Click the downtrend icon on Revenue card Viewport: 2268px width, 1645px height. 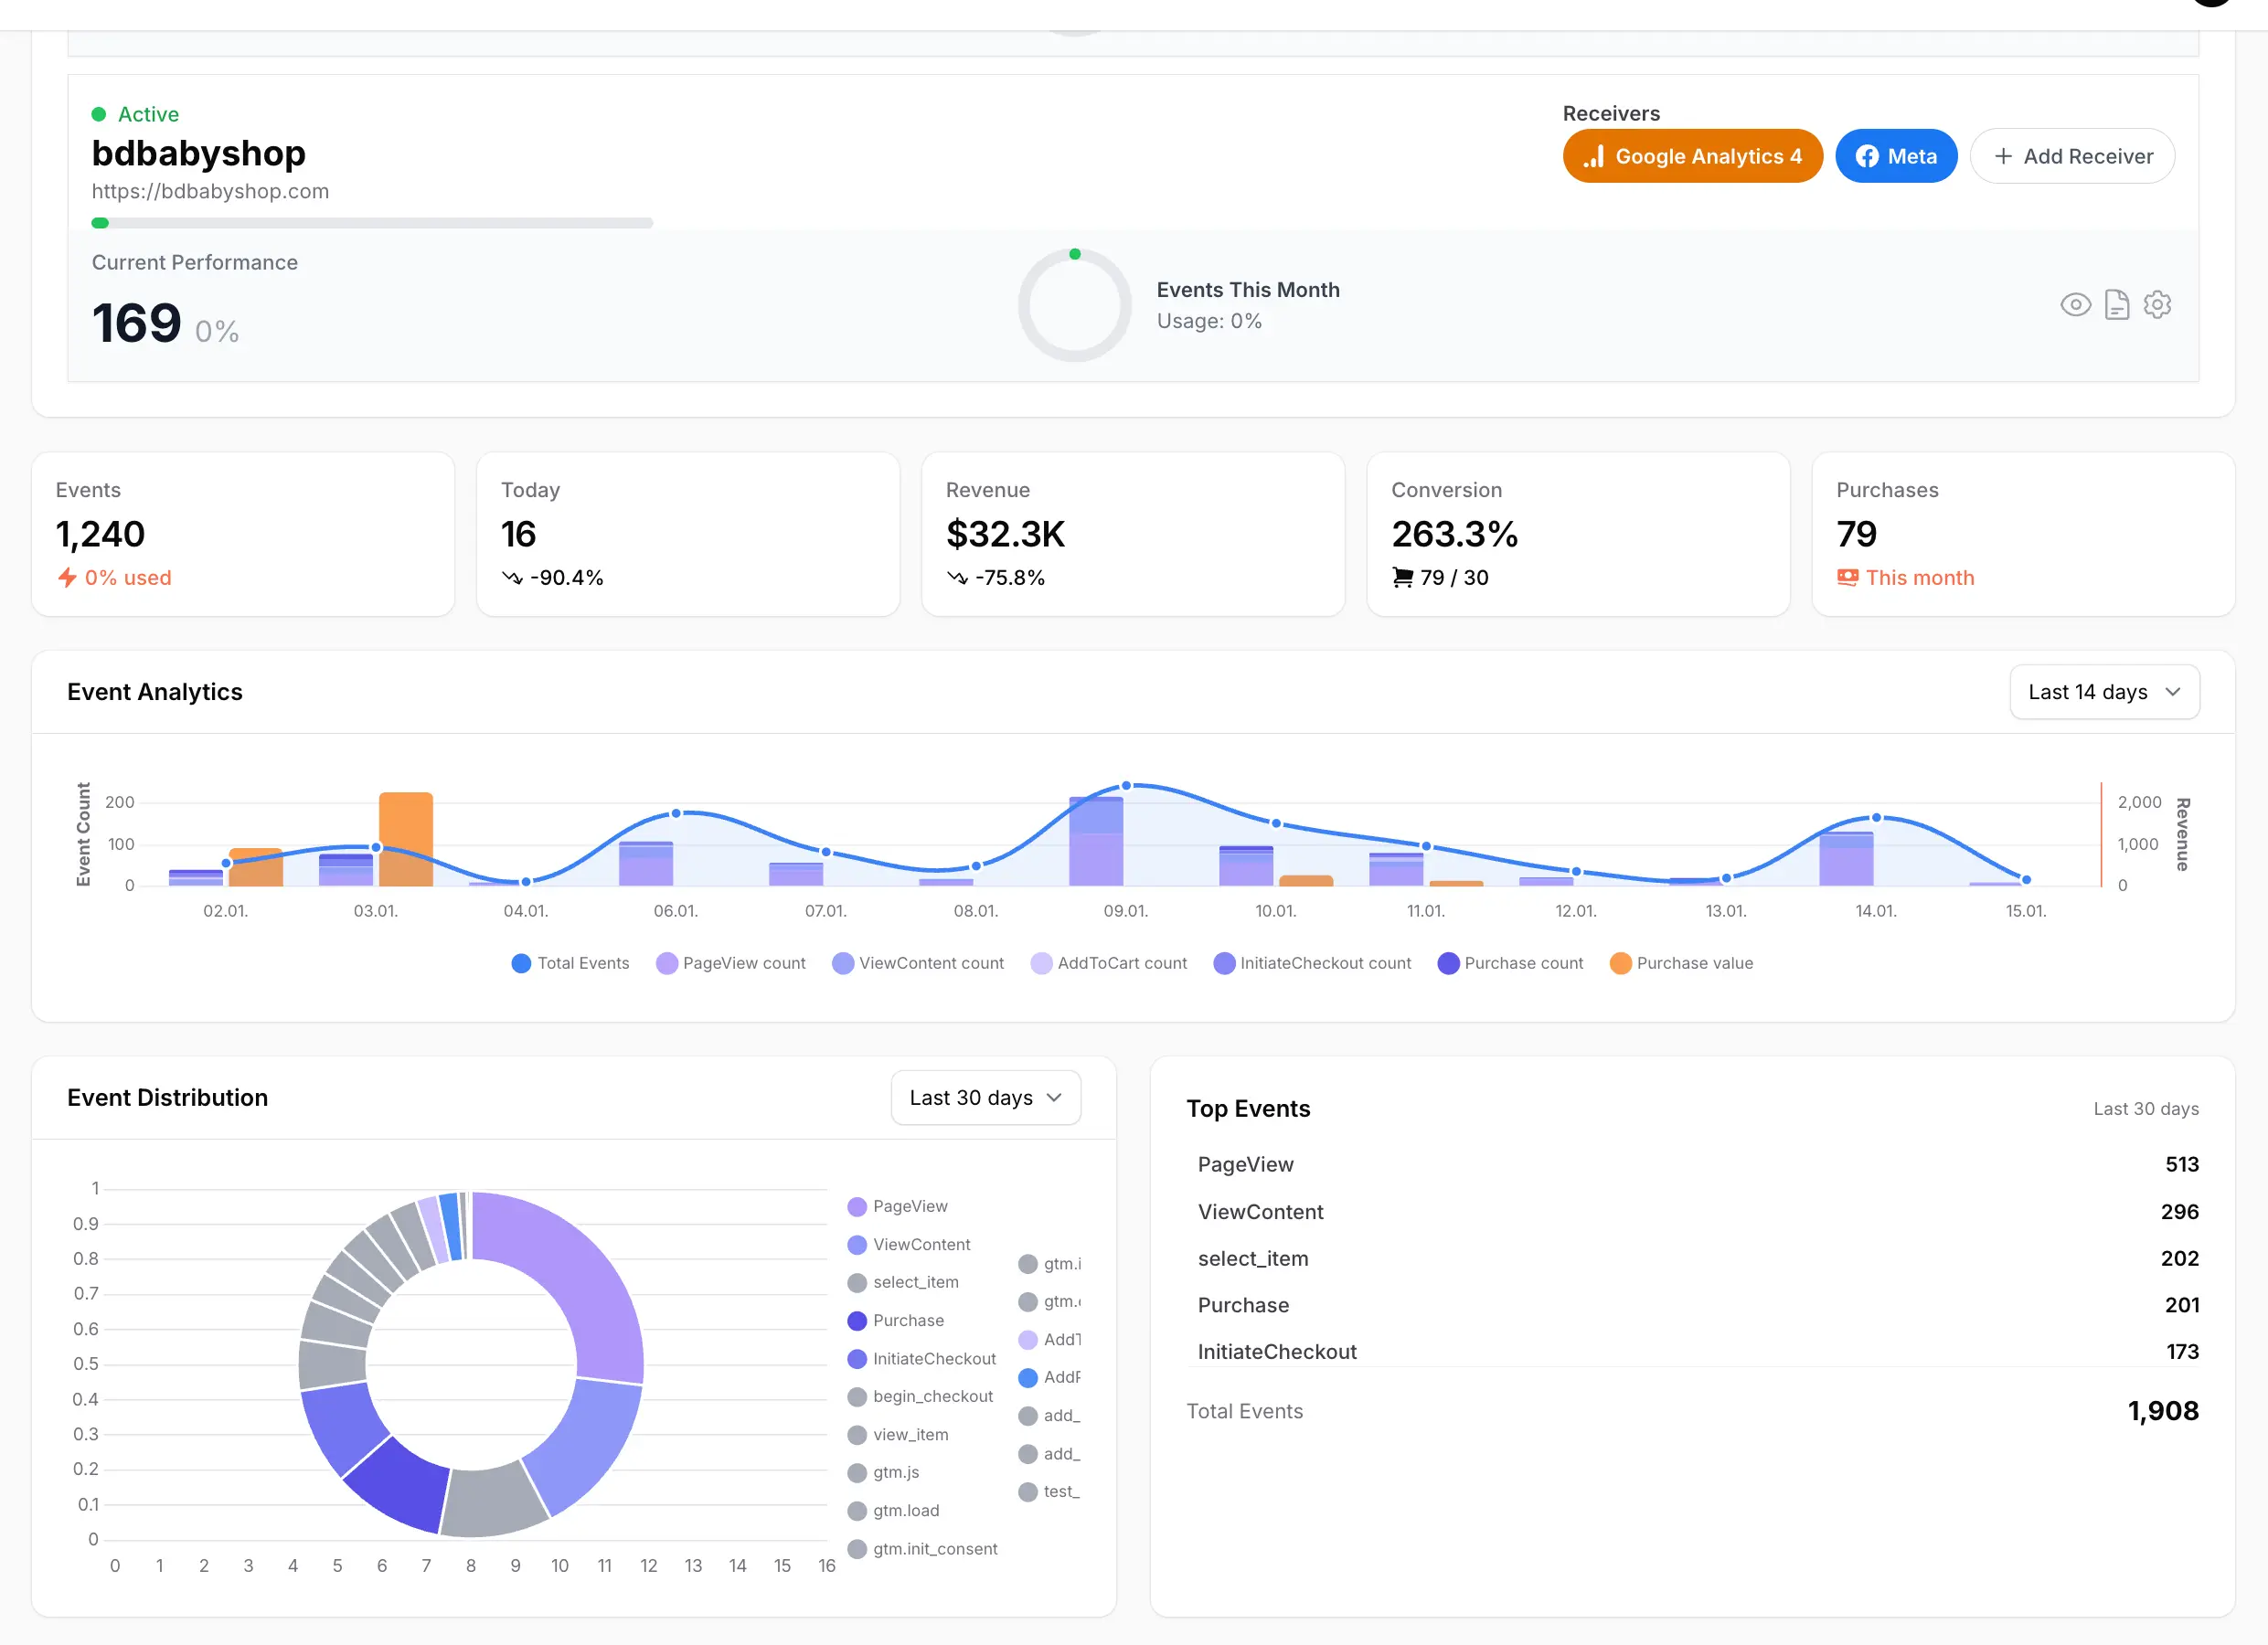958,577
